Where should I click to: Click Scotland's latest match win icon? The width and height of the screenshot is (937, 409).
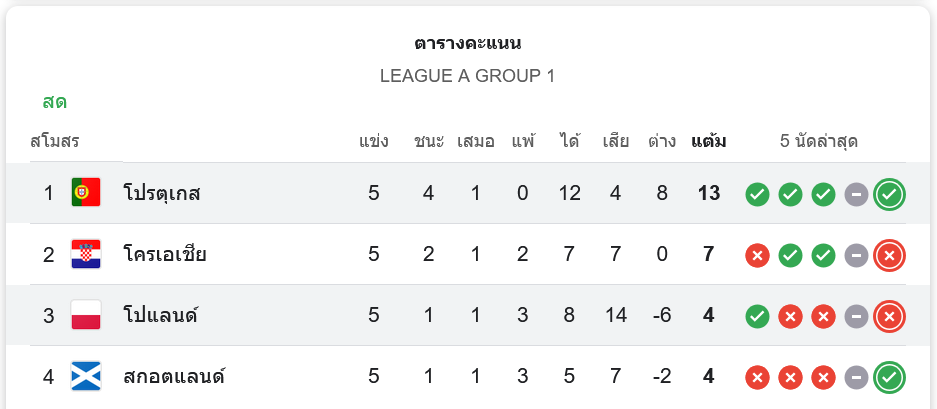click(889, 378)
